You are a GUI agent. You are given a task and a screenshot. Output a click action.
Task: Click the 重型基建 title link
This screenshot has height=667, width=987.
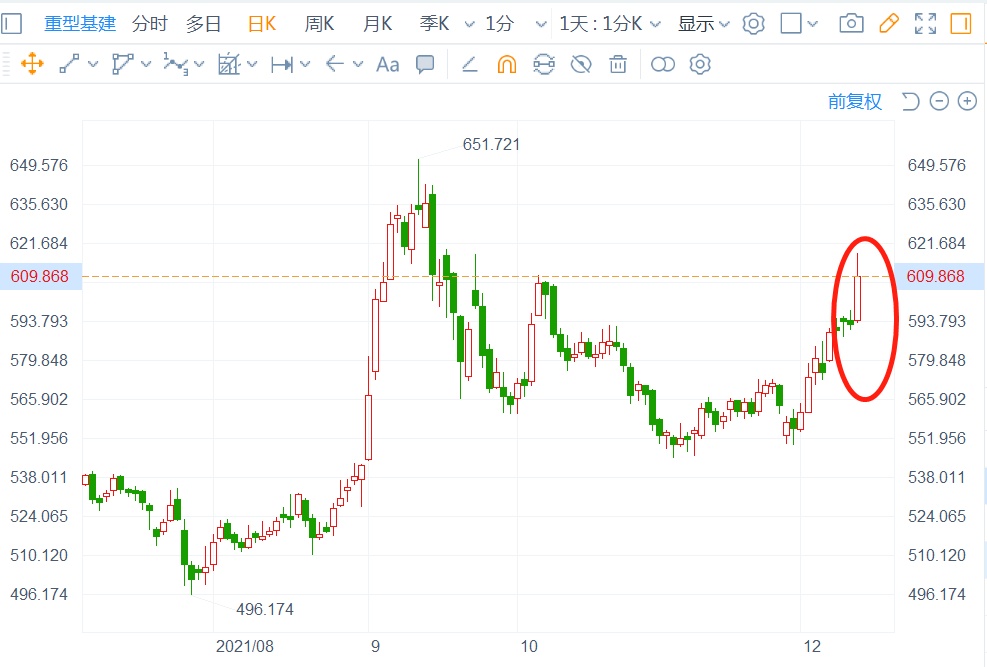pyautogui.click(x=80, y=23)
